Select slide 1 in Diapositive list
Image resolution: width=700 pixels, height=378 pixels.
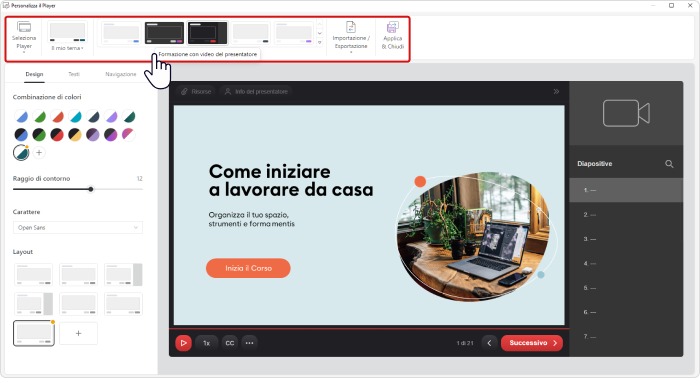coord(626,190)
